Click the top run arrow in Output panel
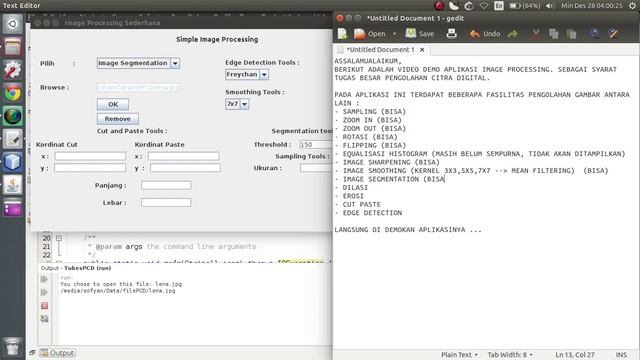640x360 pixels. [44, 279]
